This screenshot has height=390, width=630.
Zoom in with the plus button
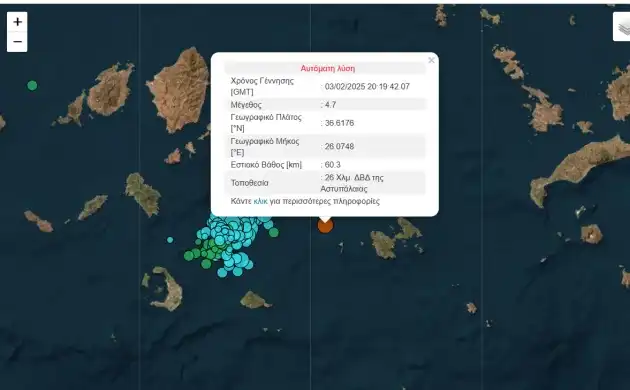point(17,22)
